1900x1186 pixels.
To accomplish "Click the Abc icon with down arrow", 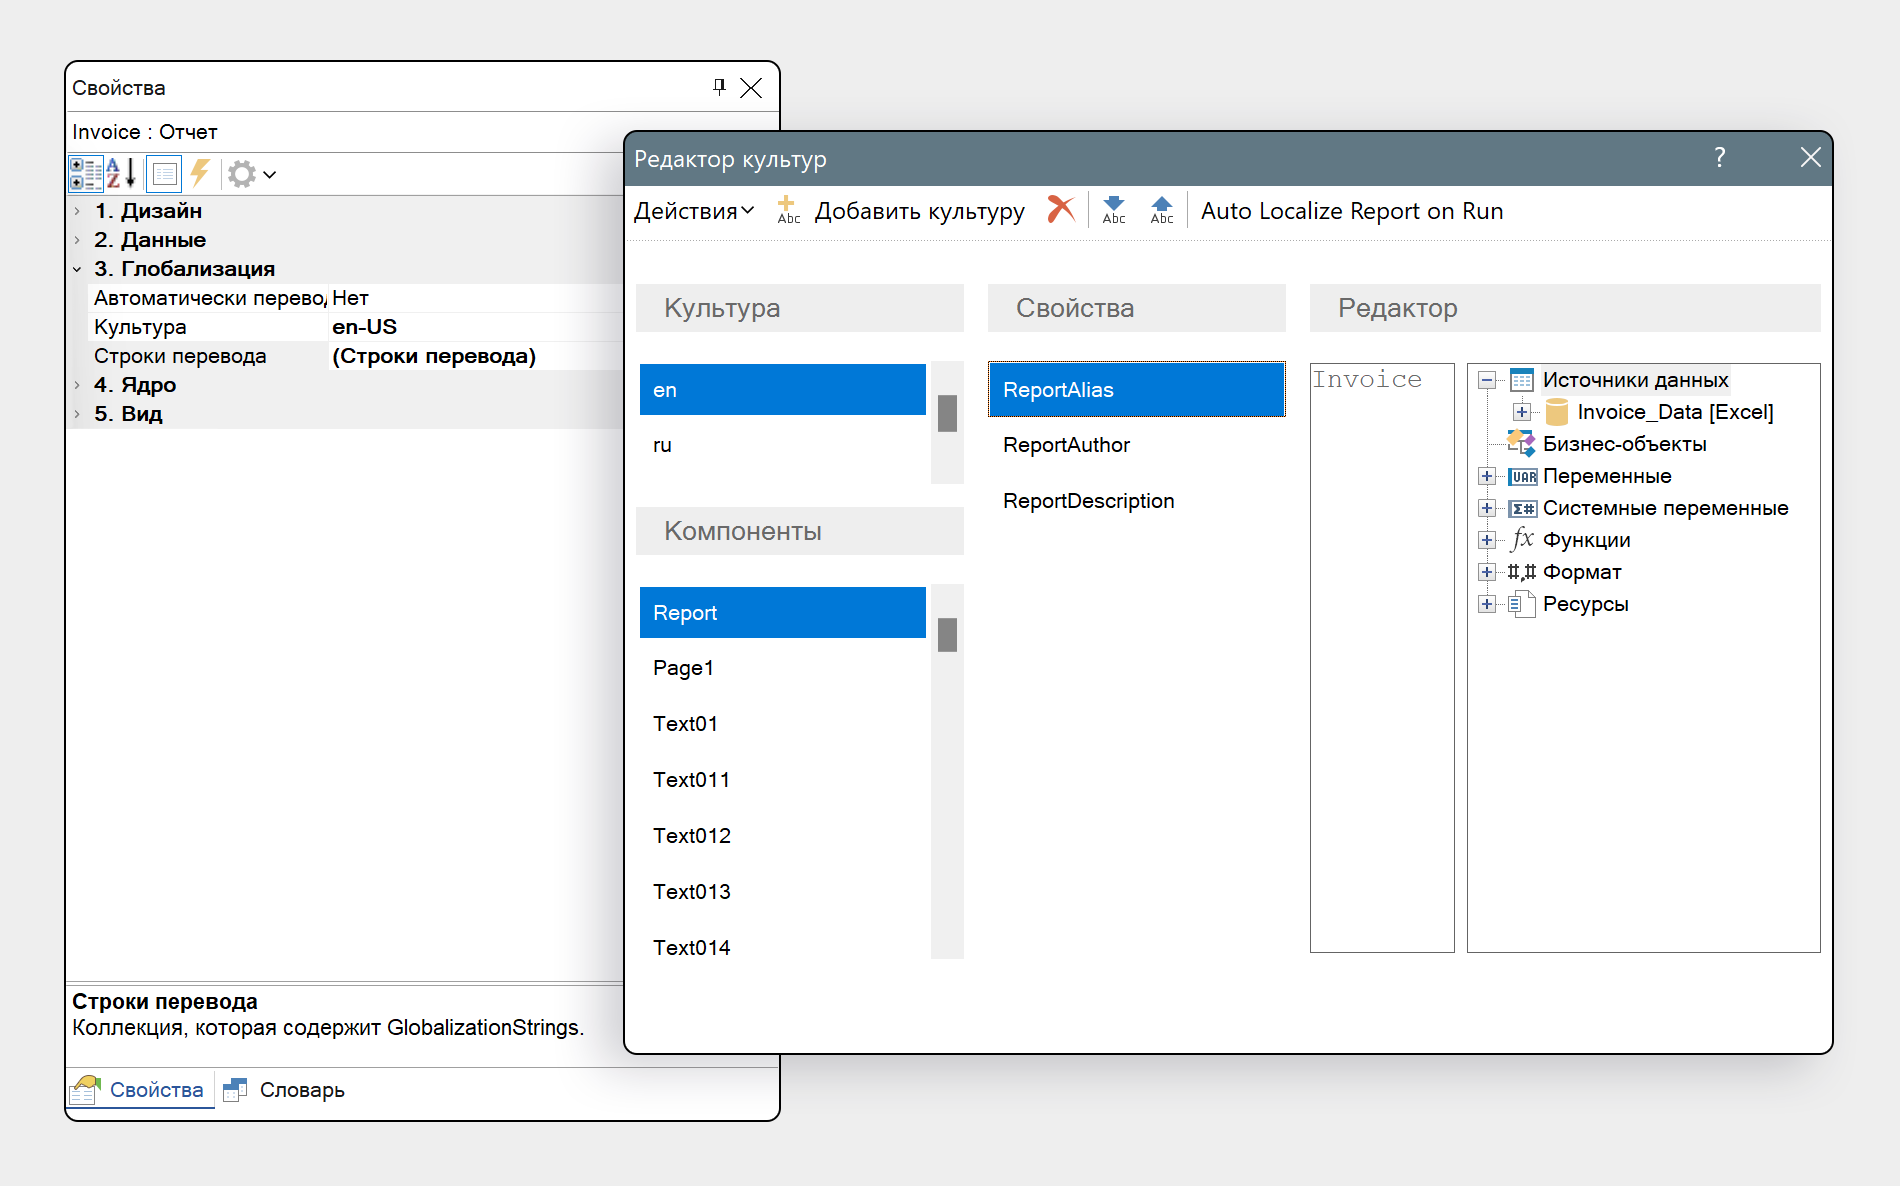I will [x=1114, y=210].
